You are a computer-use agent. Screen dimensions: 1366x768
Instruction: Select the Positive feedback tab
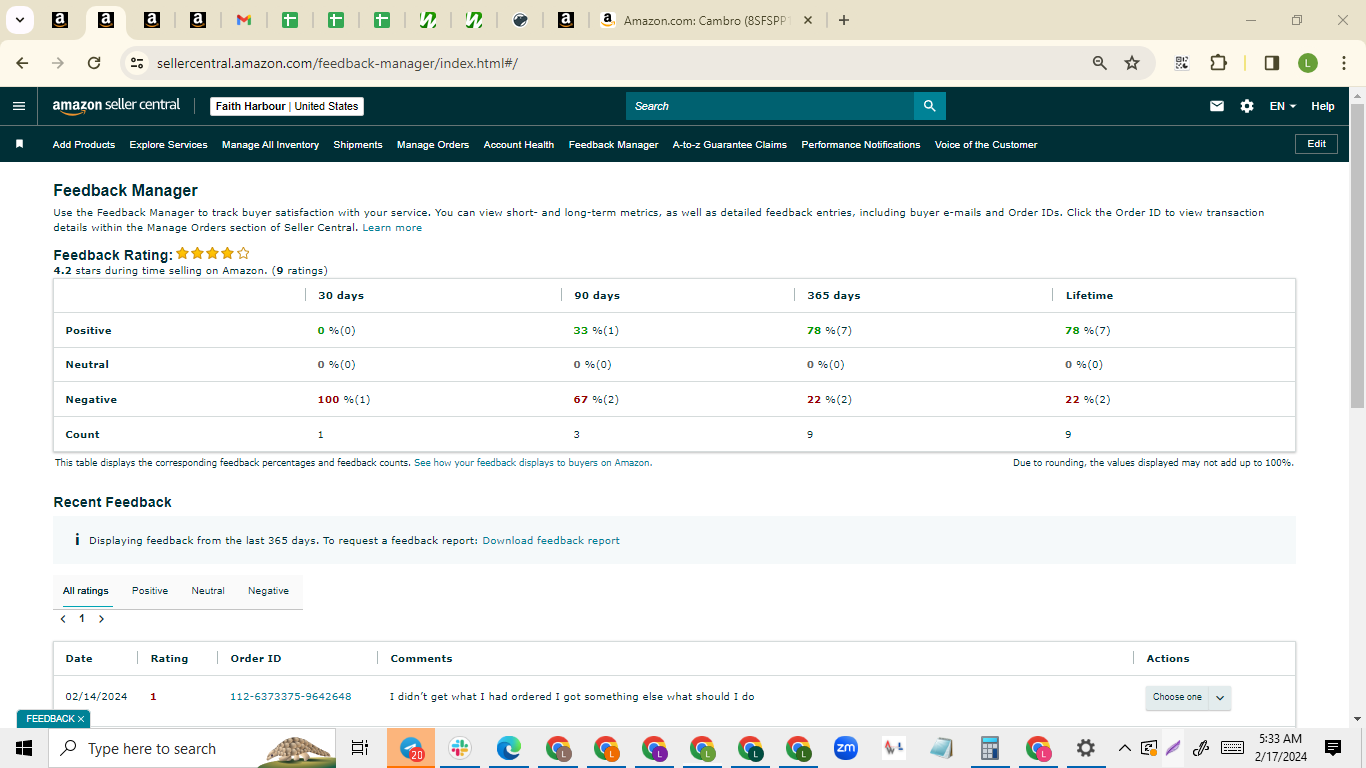pyautogui.click(x=150, y=591)
